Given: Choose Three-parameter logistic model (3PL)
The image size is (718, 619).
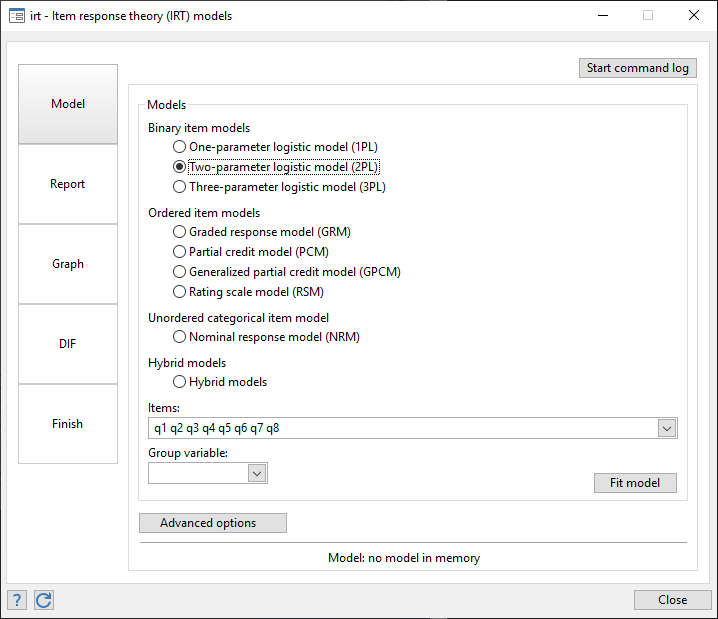Looking at the screenshot, I should pyautogui.click(x=180, y=187).
